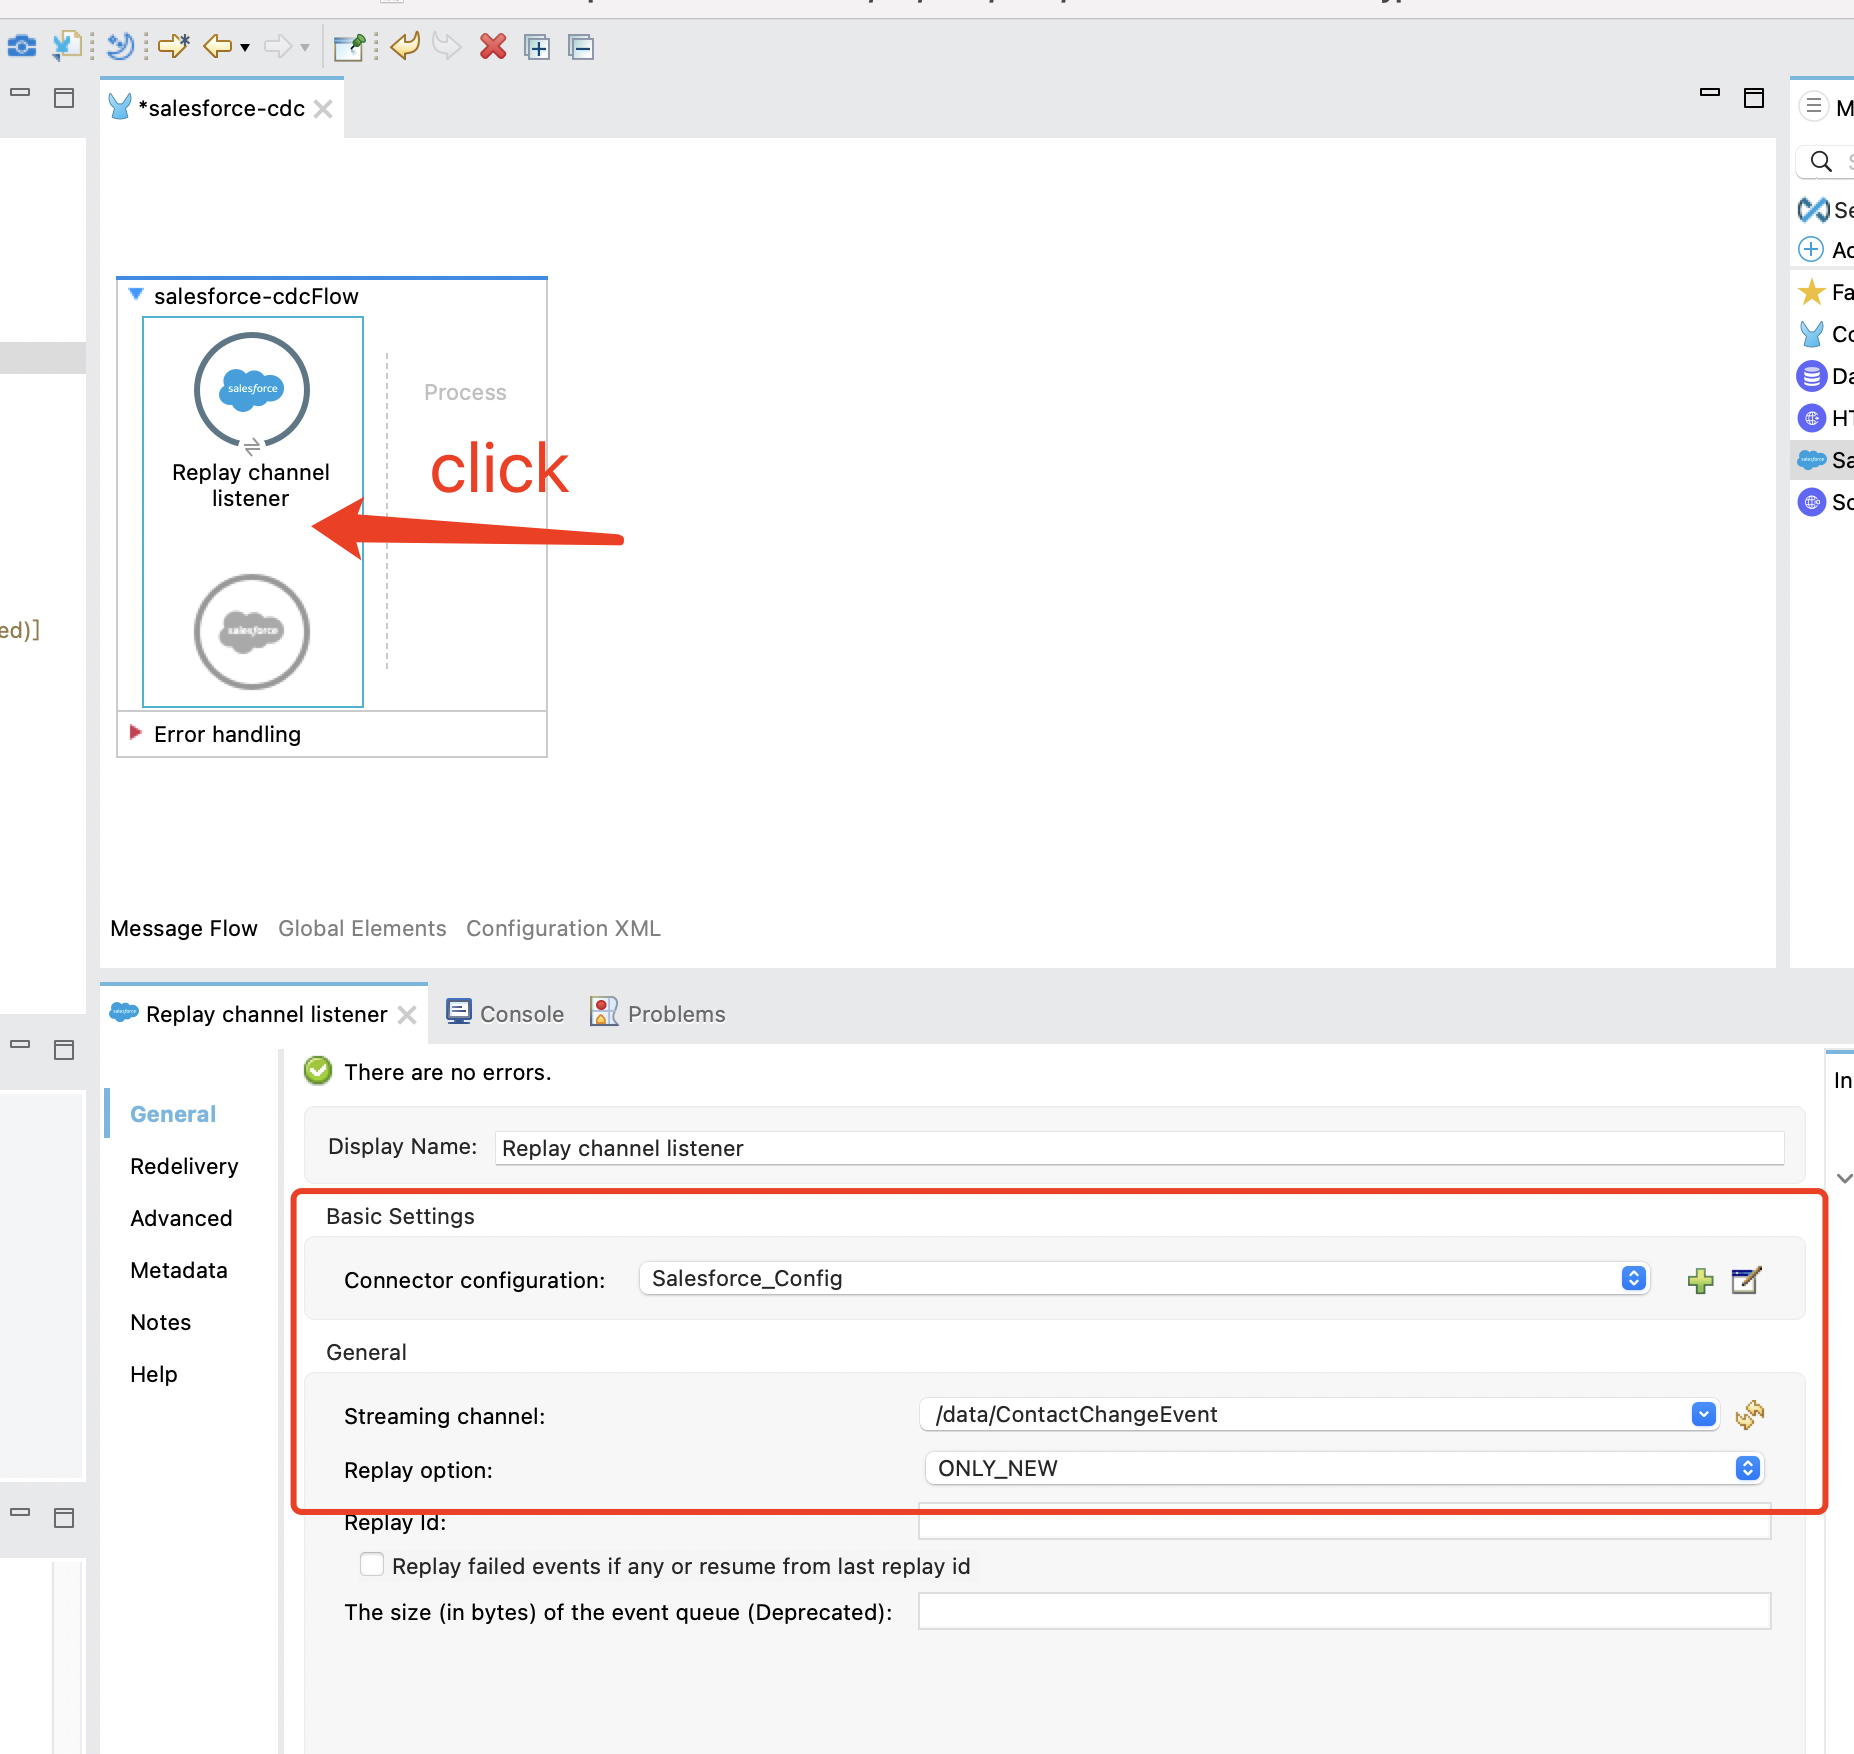Click the yellow curved Undo arrow
The height and width of the screenshot is (1754, 1854).
pyautogui.click(x=405, y=46)
